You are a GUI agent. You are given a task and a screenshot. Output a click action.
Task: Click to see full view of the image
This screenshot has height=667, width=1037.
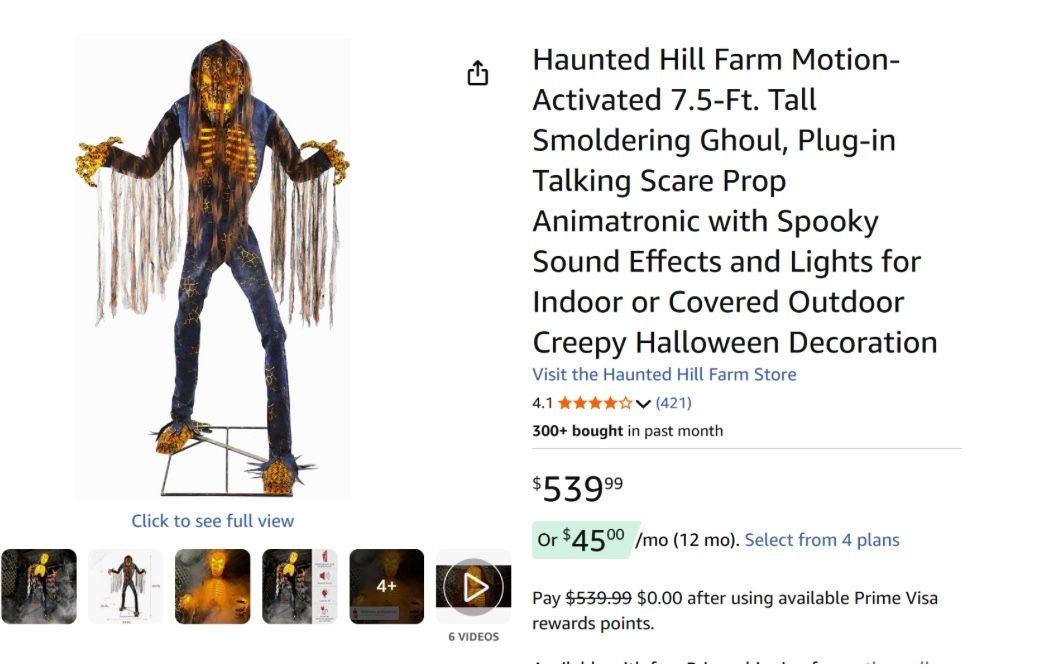[x=211, y=520]
